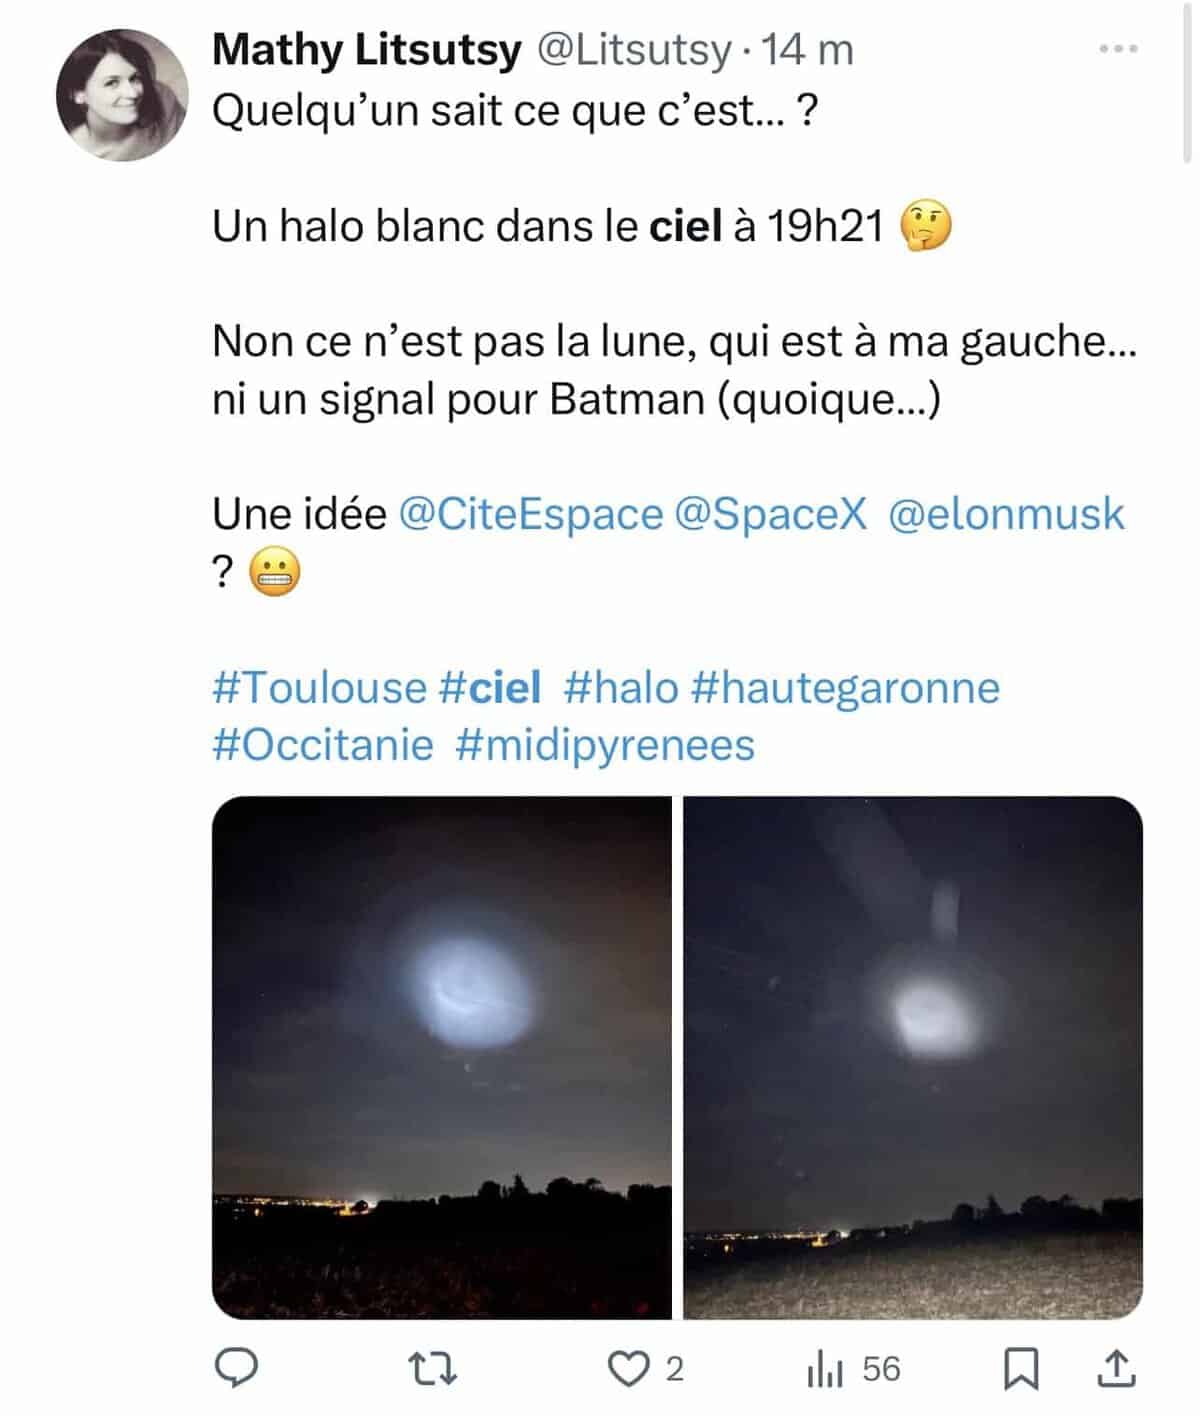Enlarge the right halo sky photo

pos(913,1057)
